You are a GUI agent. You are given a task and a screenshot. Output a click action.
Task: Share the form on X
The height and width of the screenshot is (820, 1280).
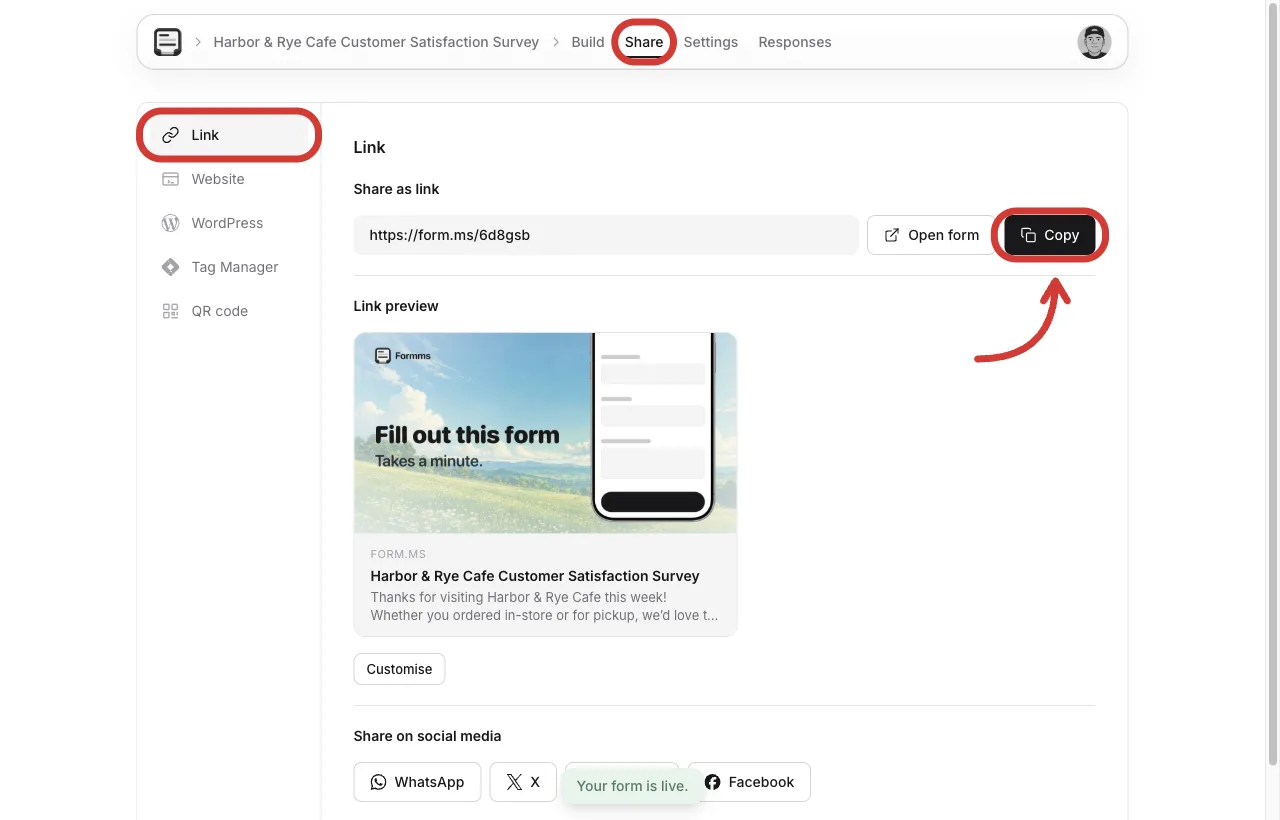pos(523,782)
